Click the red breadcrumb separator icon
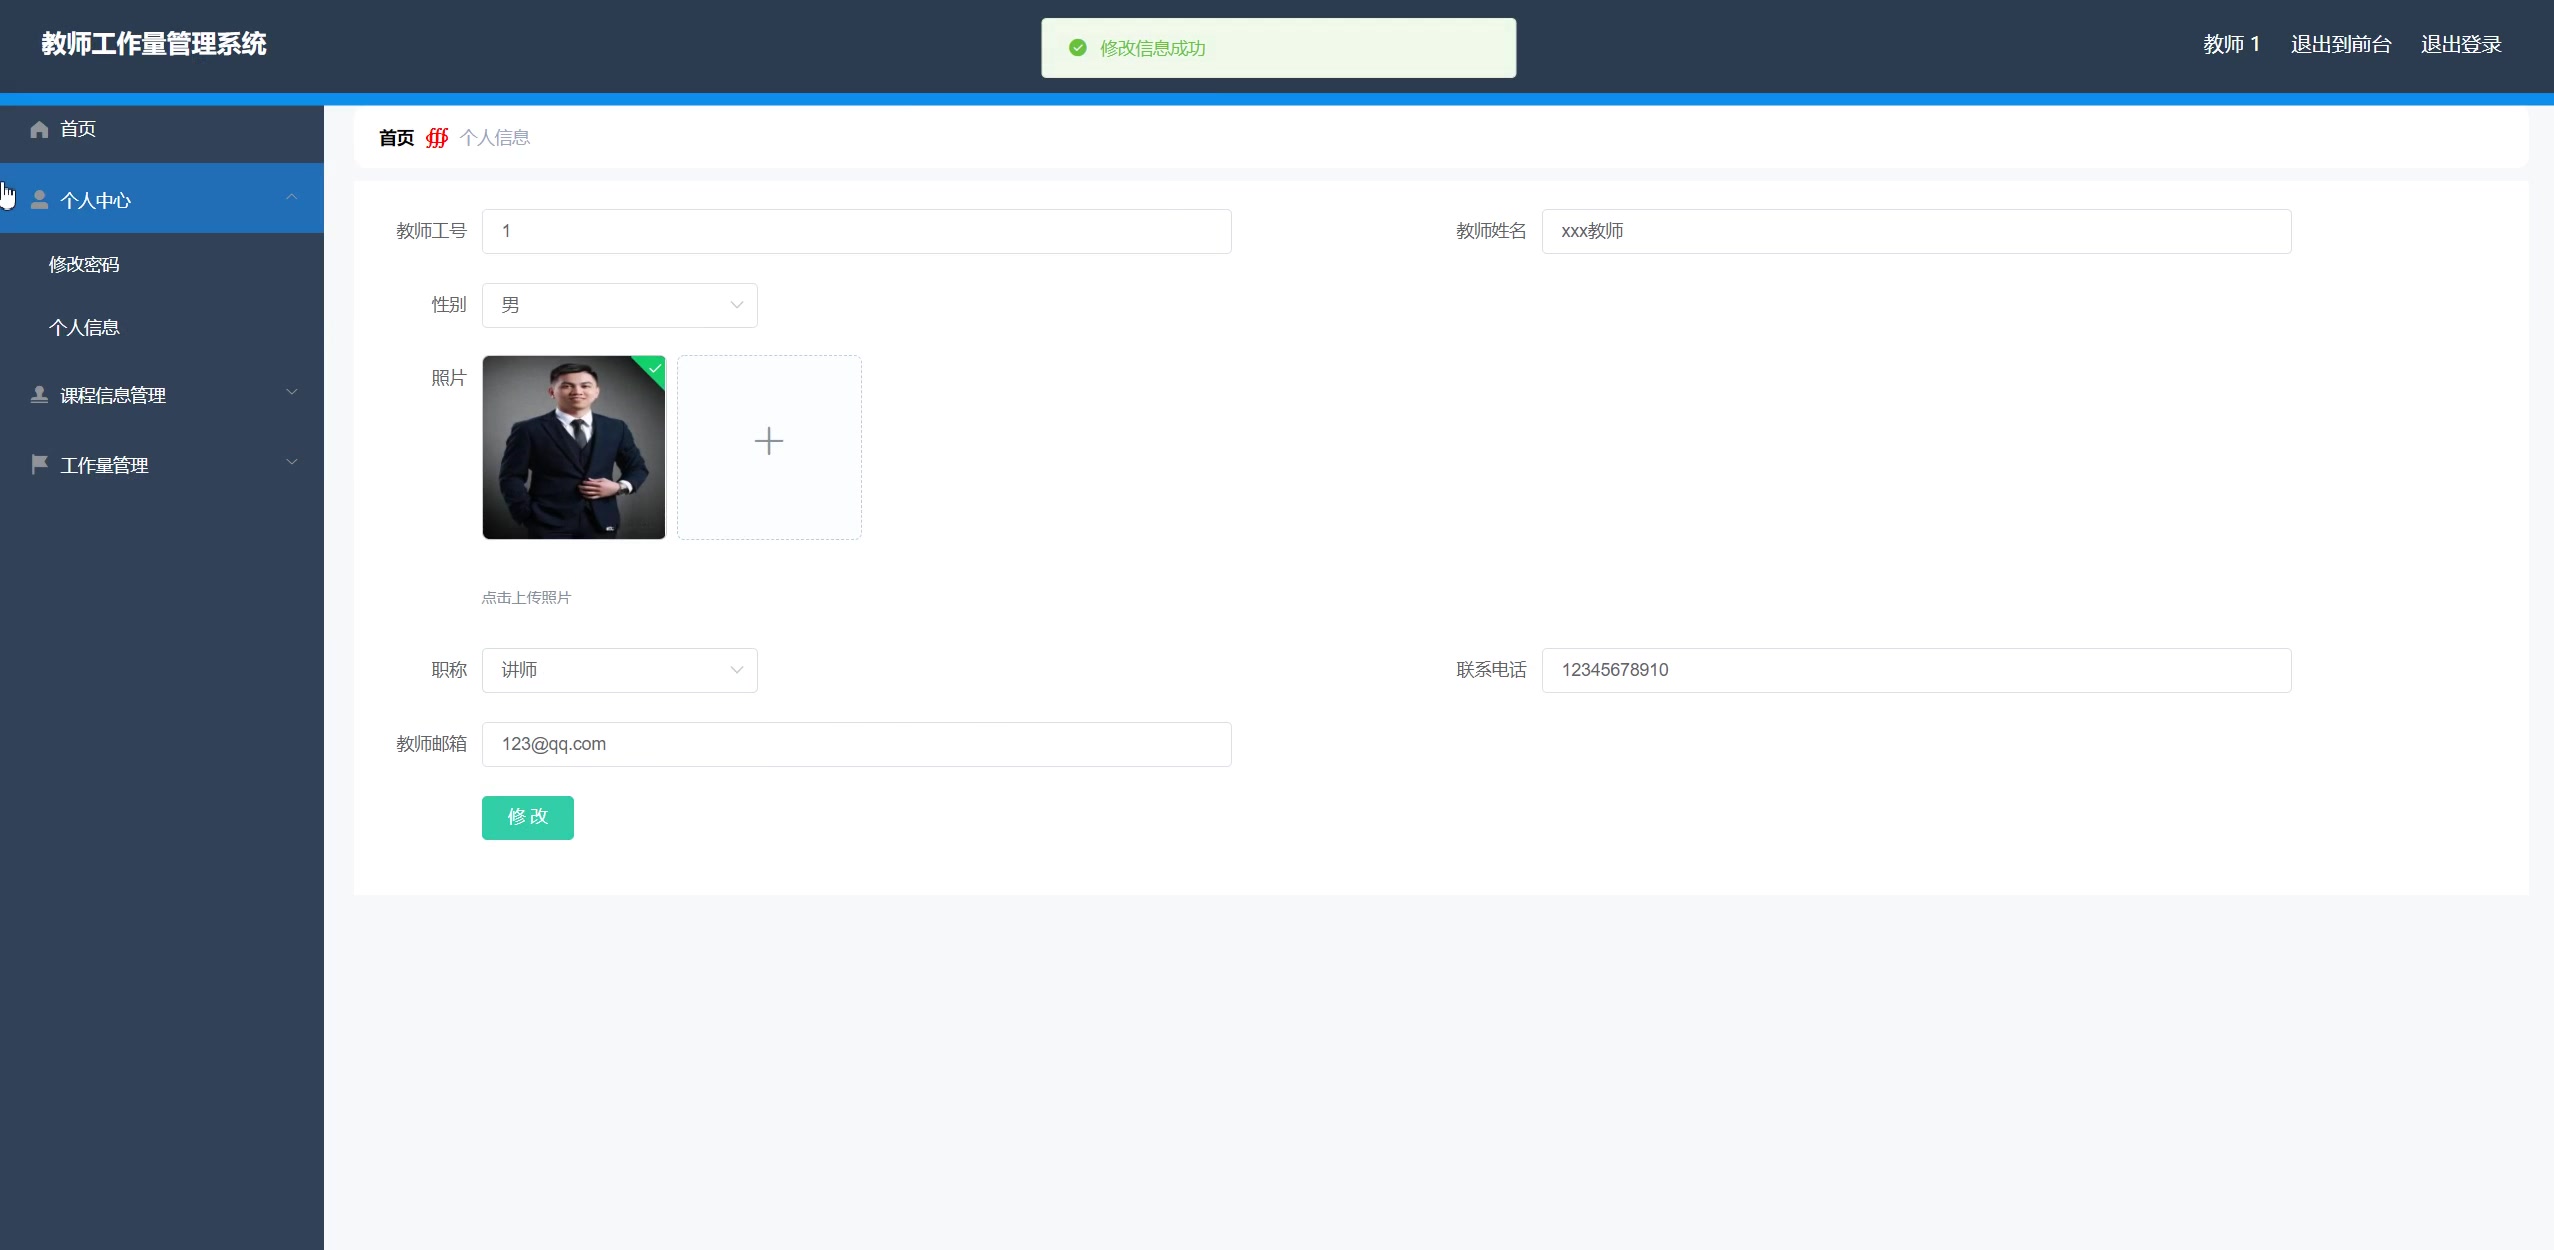 pos(437,138)
